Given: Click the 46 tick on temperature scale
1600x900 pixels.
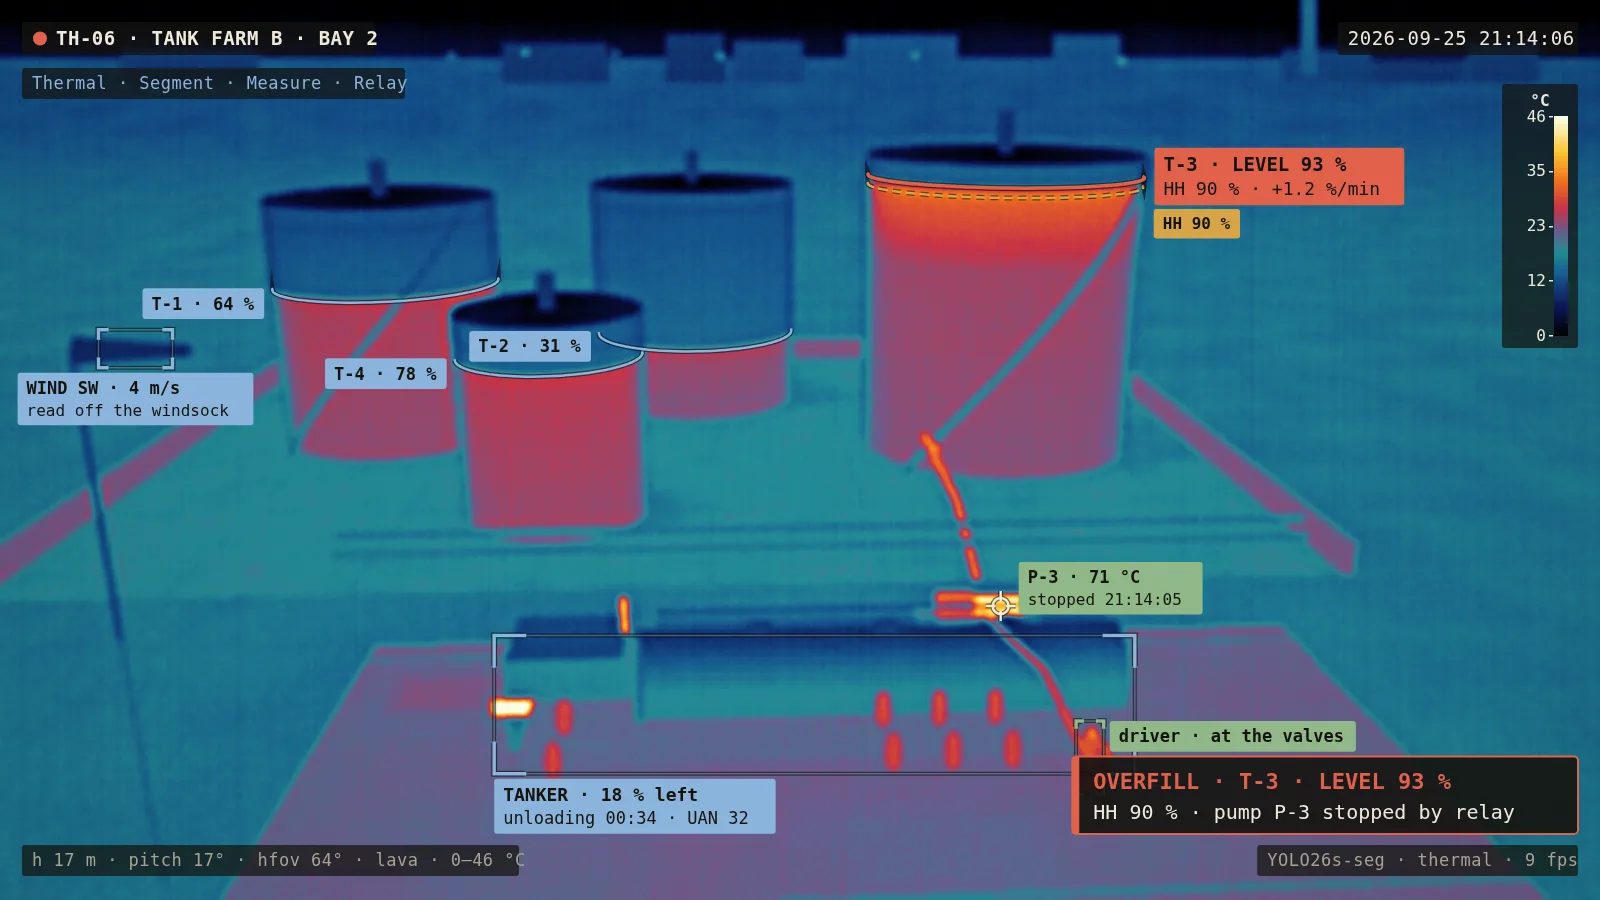Looking at the screenshot, I should tap(1536, 116).
